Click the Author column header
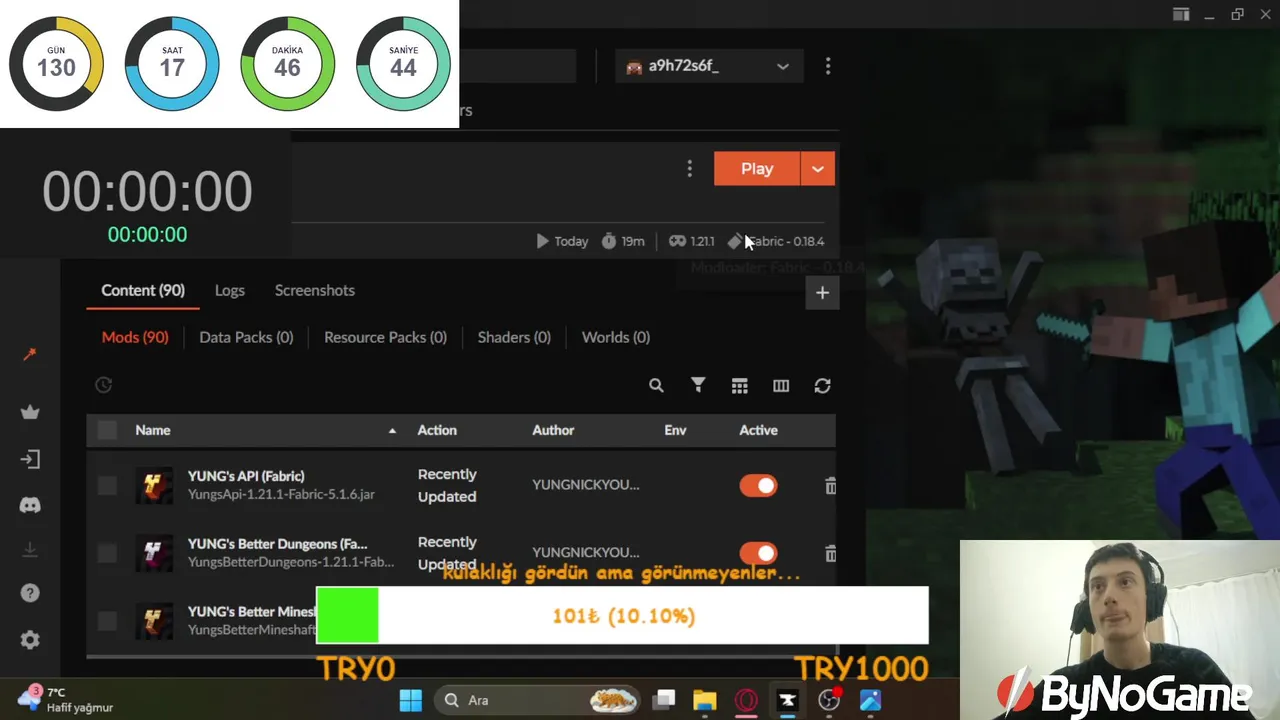This screenshot has width=1280, height=720. tap(553, 430)
